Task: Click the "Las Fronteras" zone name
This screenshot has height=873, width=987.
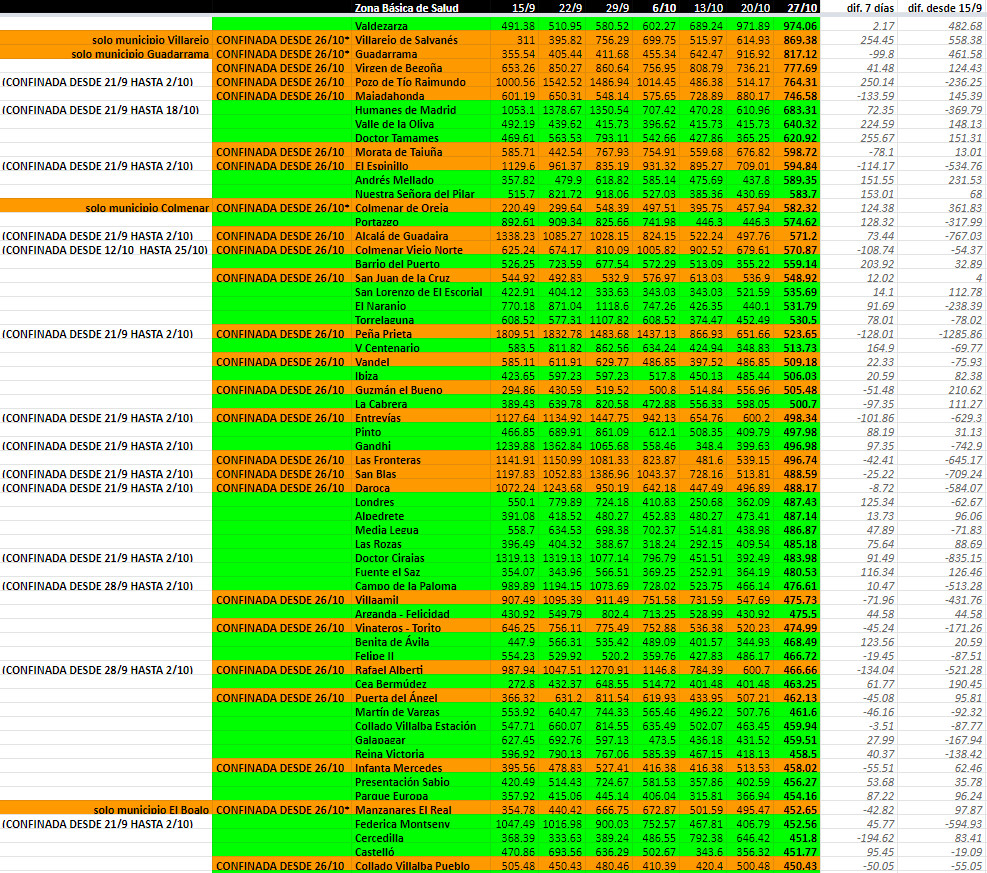Action: (388, 460)
